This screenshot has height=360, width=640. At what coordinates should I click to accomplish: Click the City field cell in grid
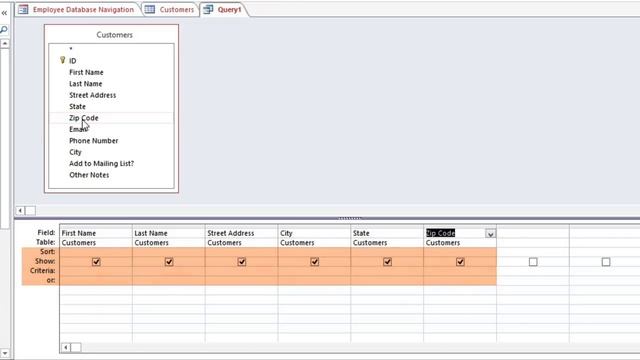314,233
